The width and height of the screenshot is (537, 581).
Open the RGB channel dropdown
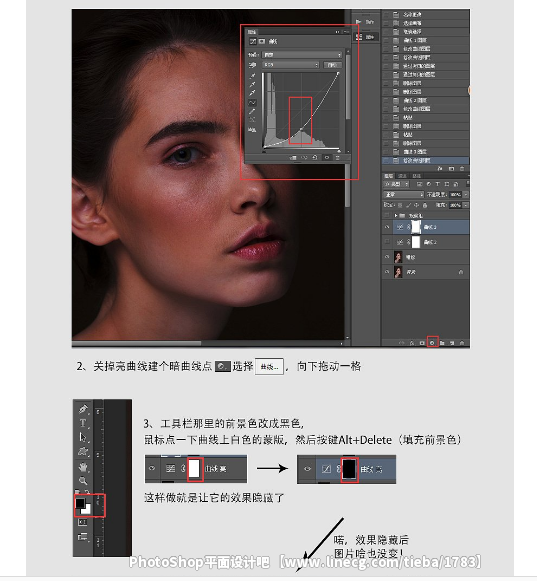pos(291,65)
